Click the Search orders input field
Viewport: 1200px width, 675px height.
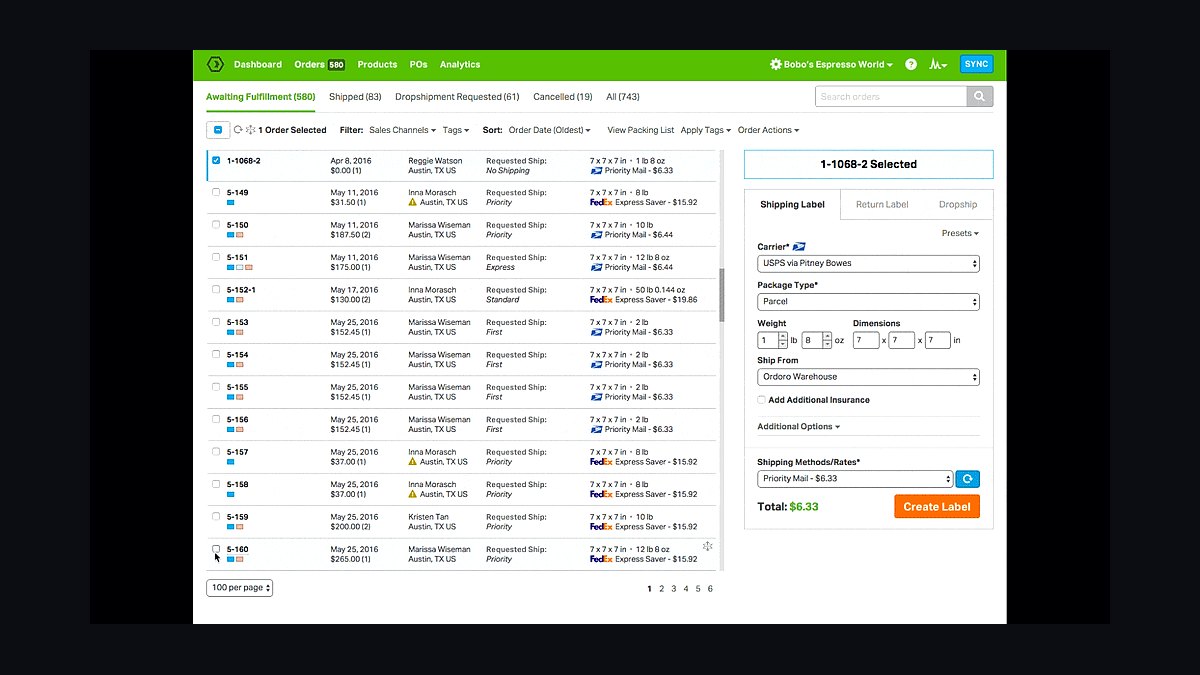(x=891, y=97)
